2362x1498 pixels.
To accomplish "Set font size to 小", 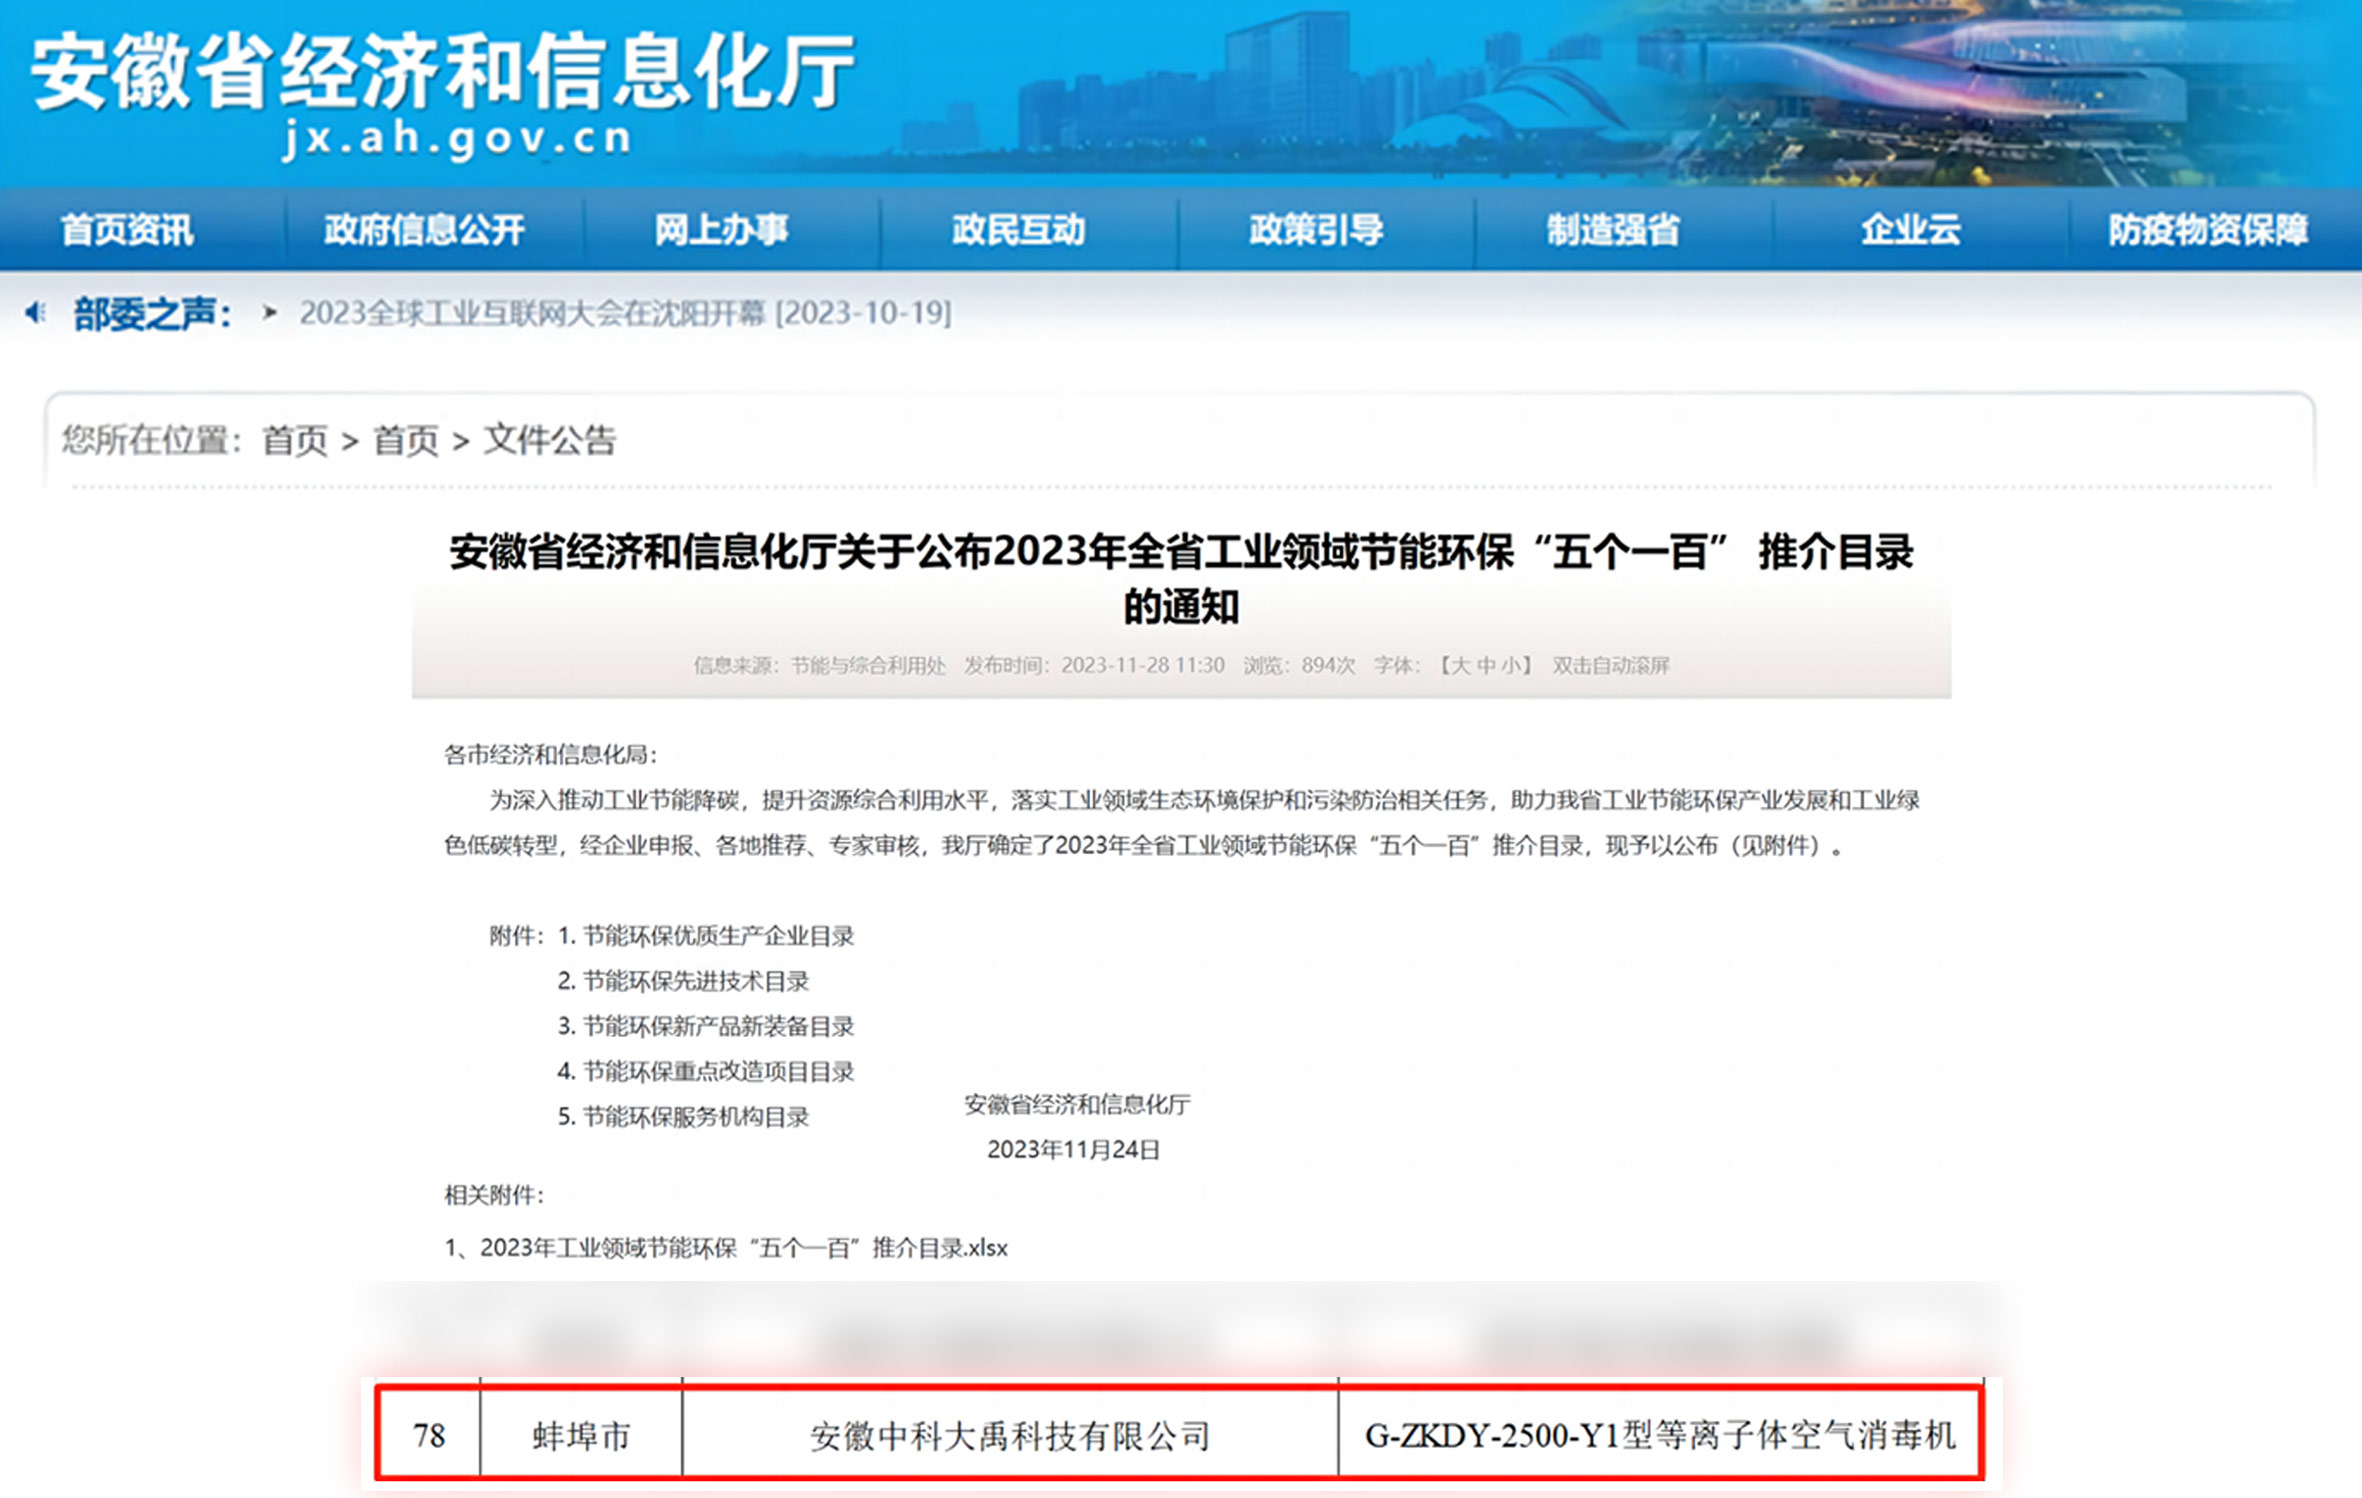I will 1510,666.
